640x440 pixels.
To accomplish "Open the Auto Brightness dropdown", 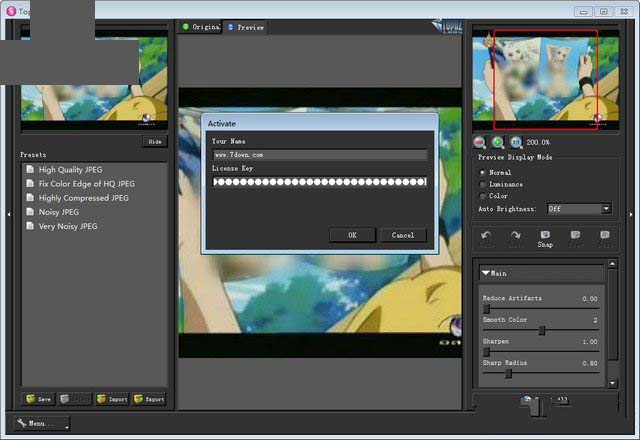I will point(579,209).
